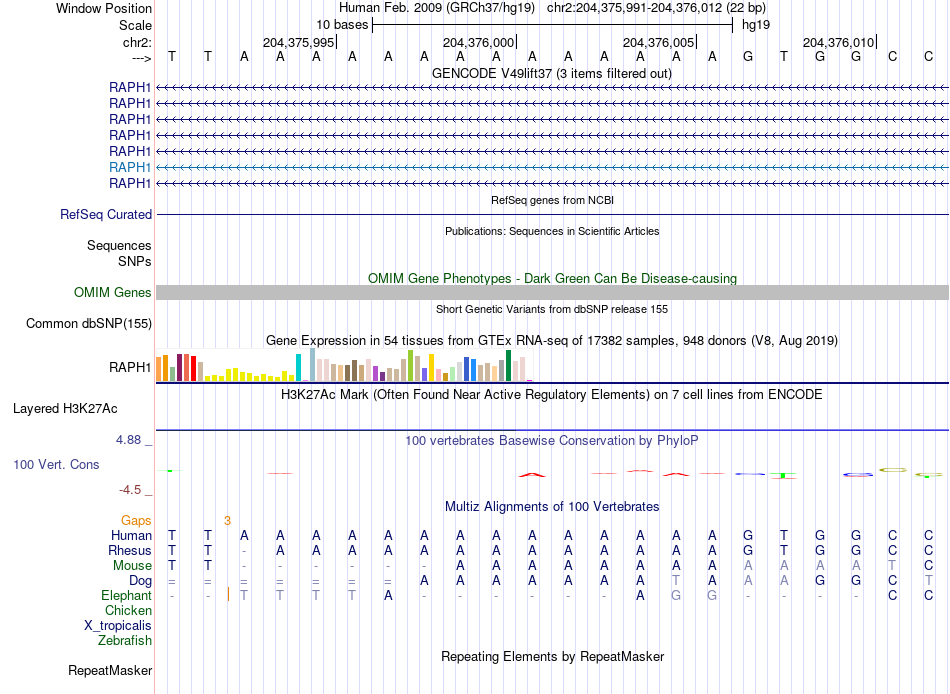Open Repeating Elements by RepeatMasker title

[552, 657]
